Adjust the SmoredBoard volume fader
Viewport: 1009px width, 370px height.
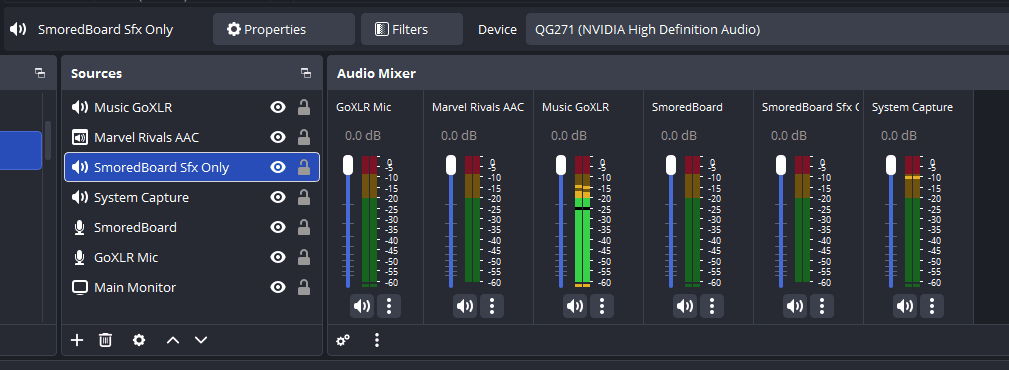click(671, 165)
